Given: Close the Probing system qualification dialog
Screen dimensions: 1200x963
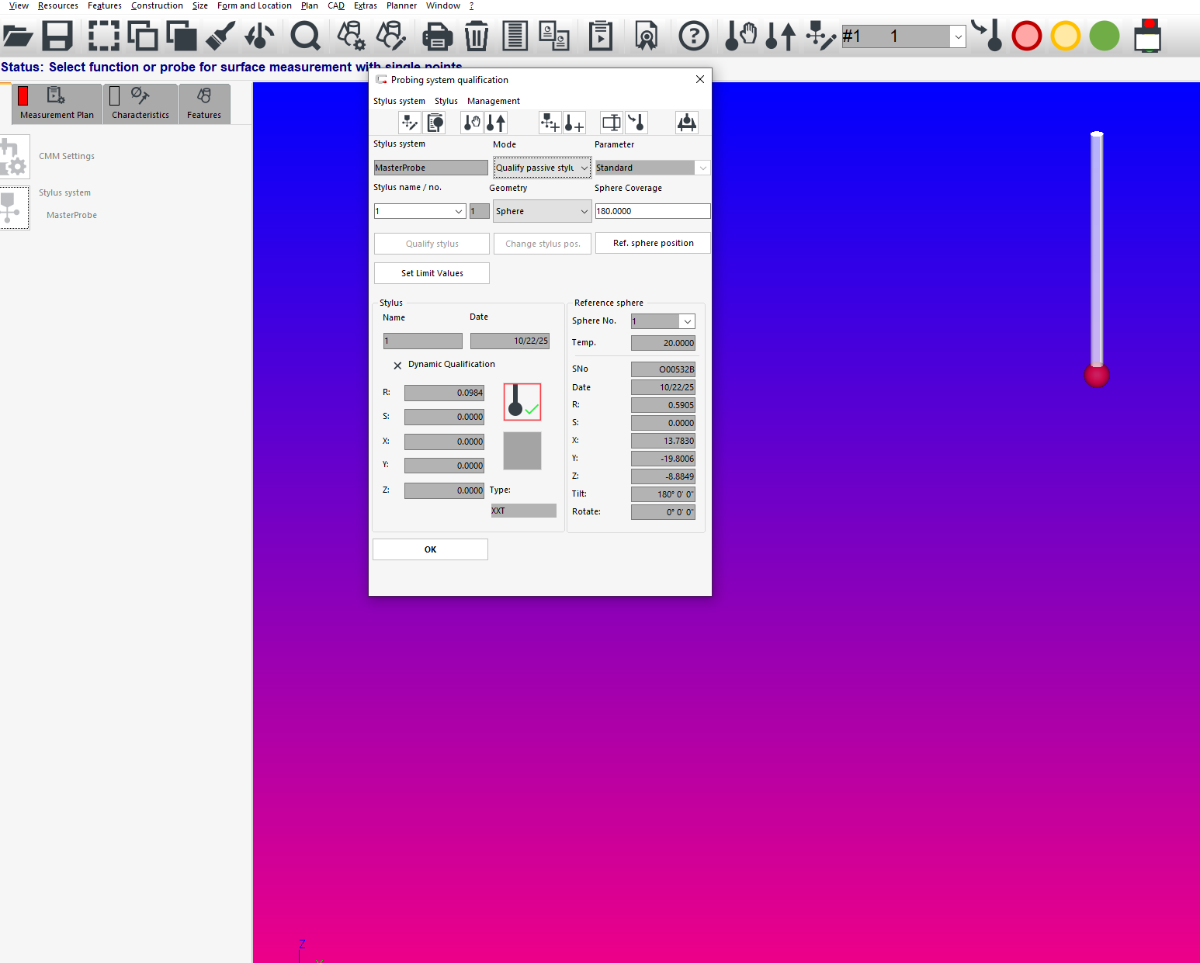Looking at the screenshot, I should tap(699, 79).
